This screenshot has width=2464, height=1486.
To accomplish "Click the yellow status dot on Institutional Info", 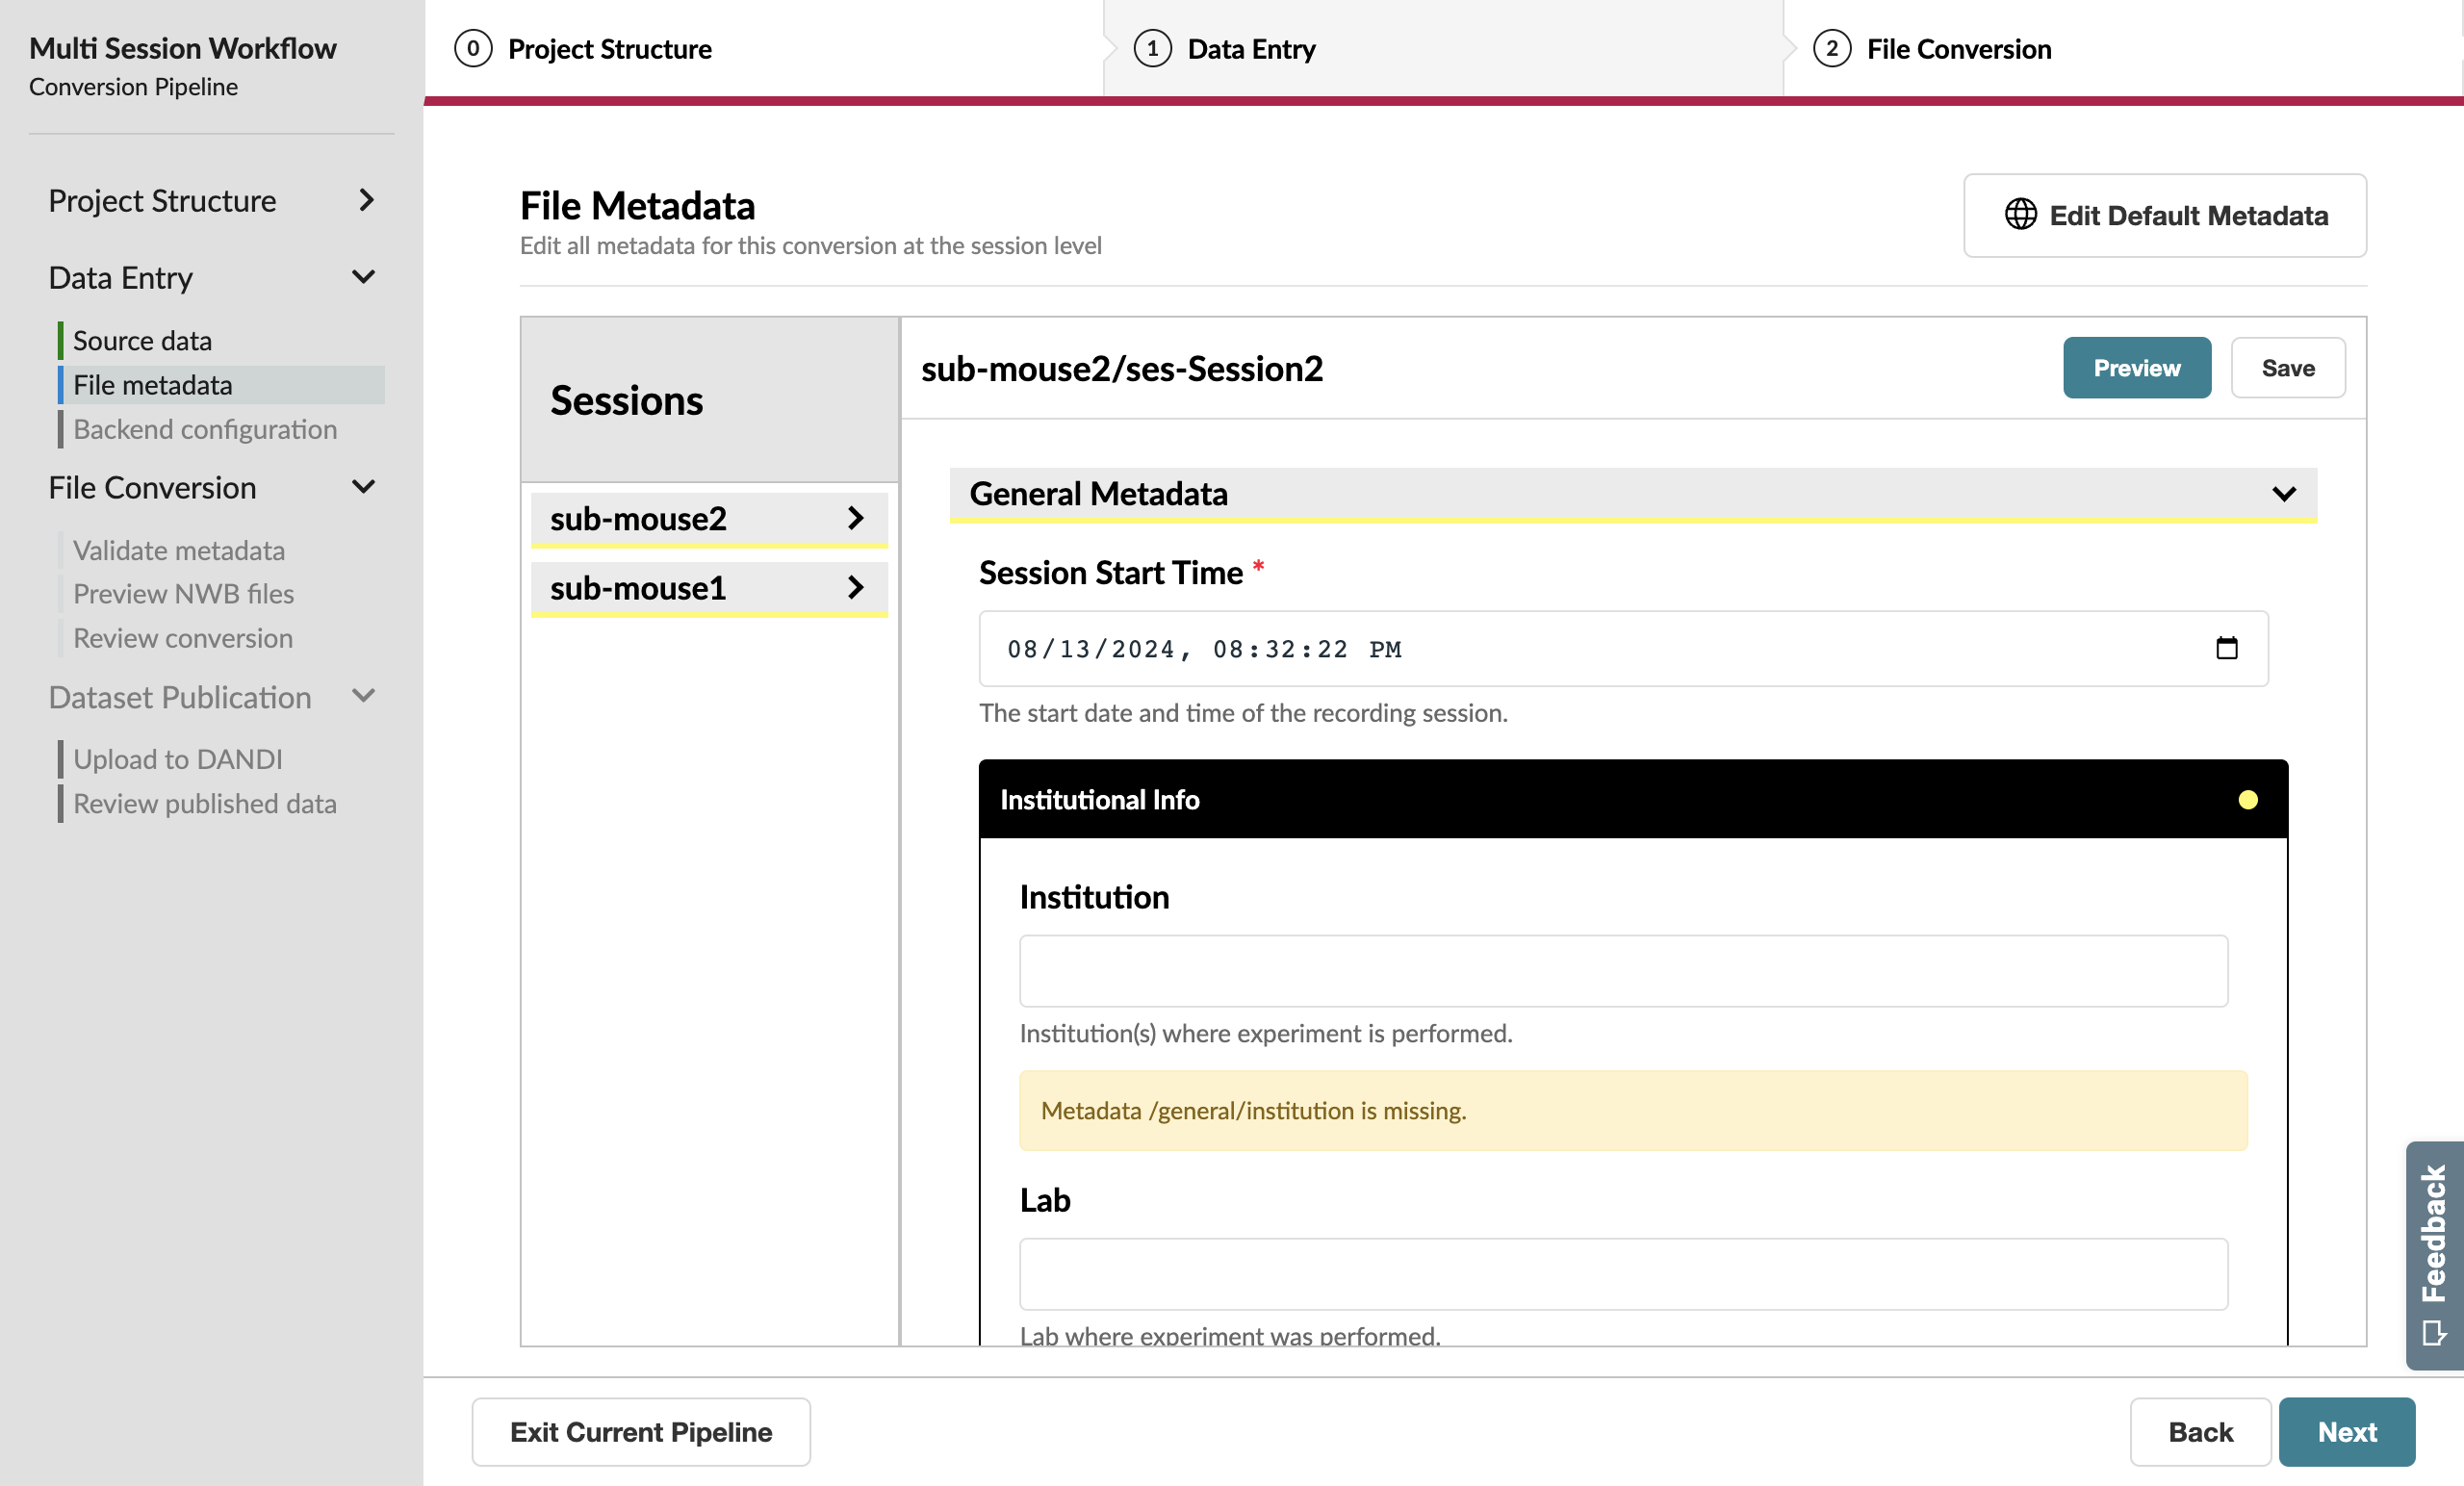I will click(x=2247, y=799).
